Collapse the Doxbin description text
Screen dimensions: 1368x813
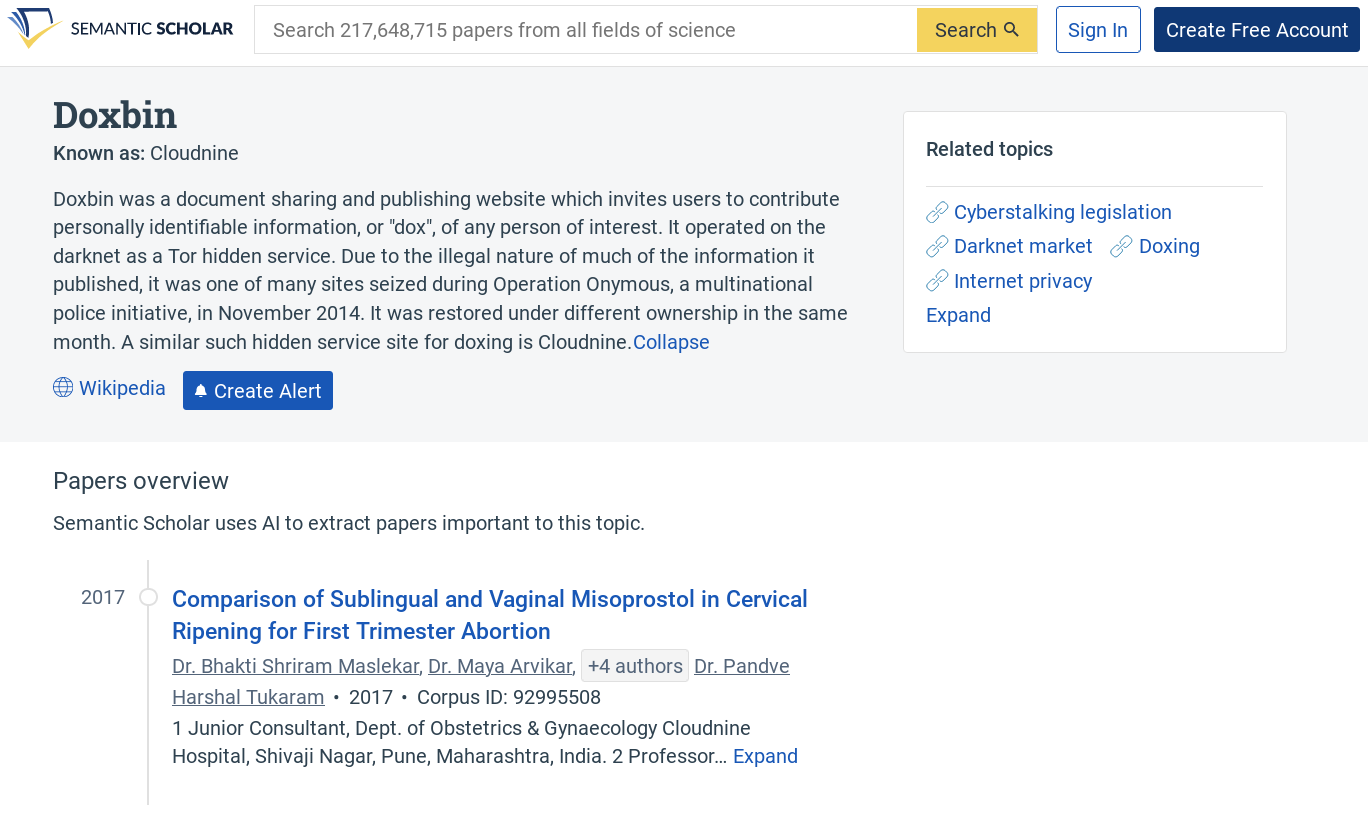click(x=671, y=342)
